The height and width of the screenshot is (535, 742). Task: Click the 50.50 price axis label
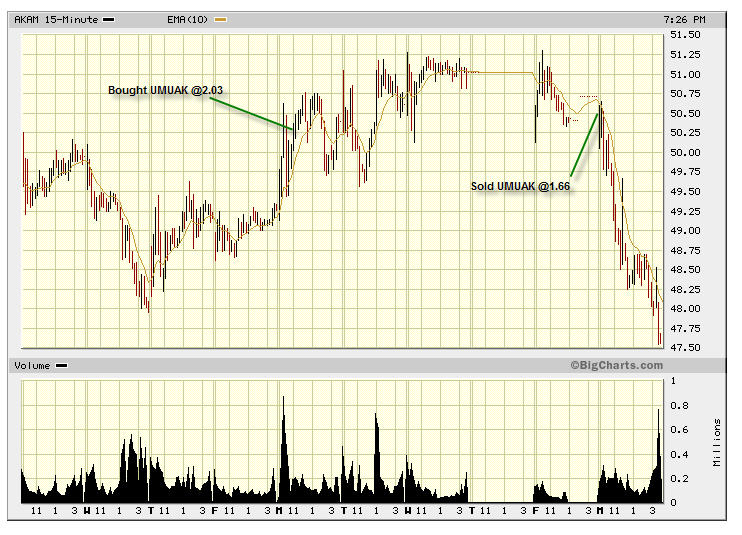coord(685,114)
